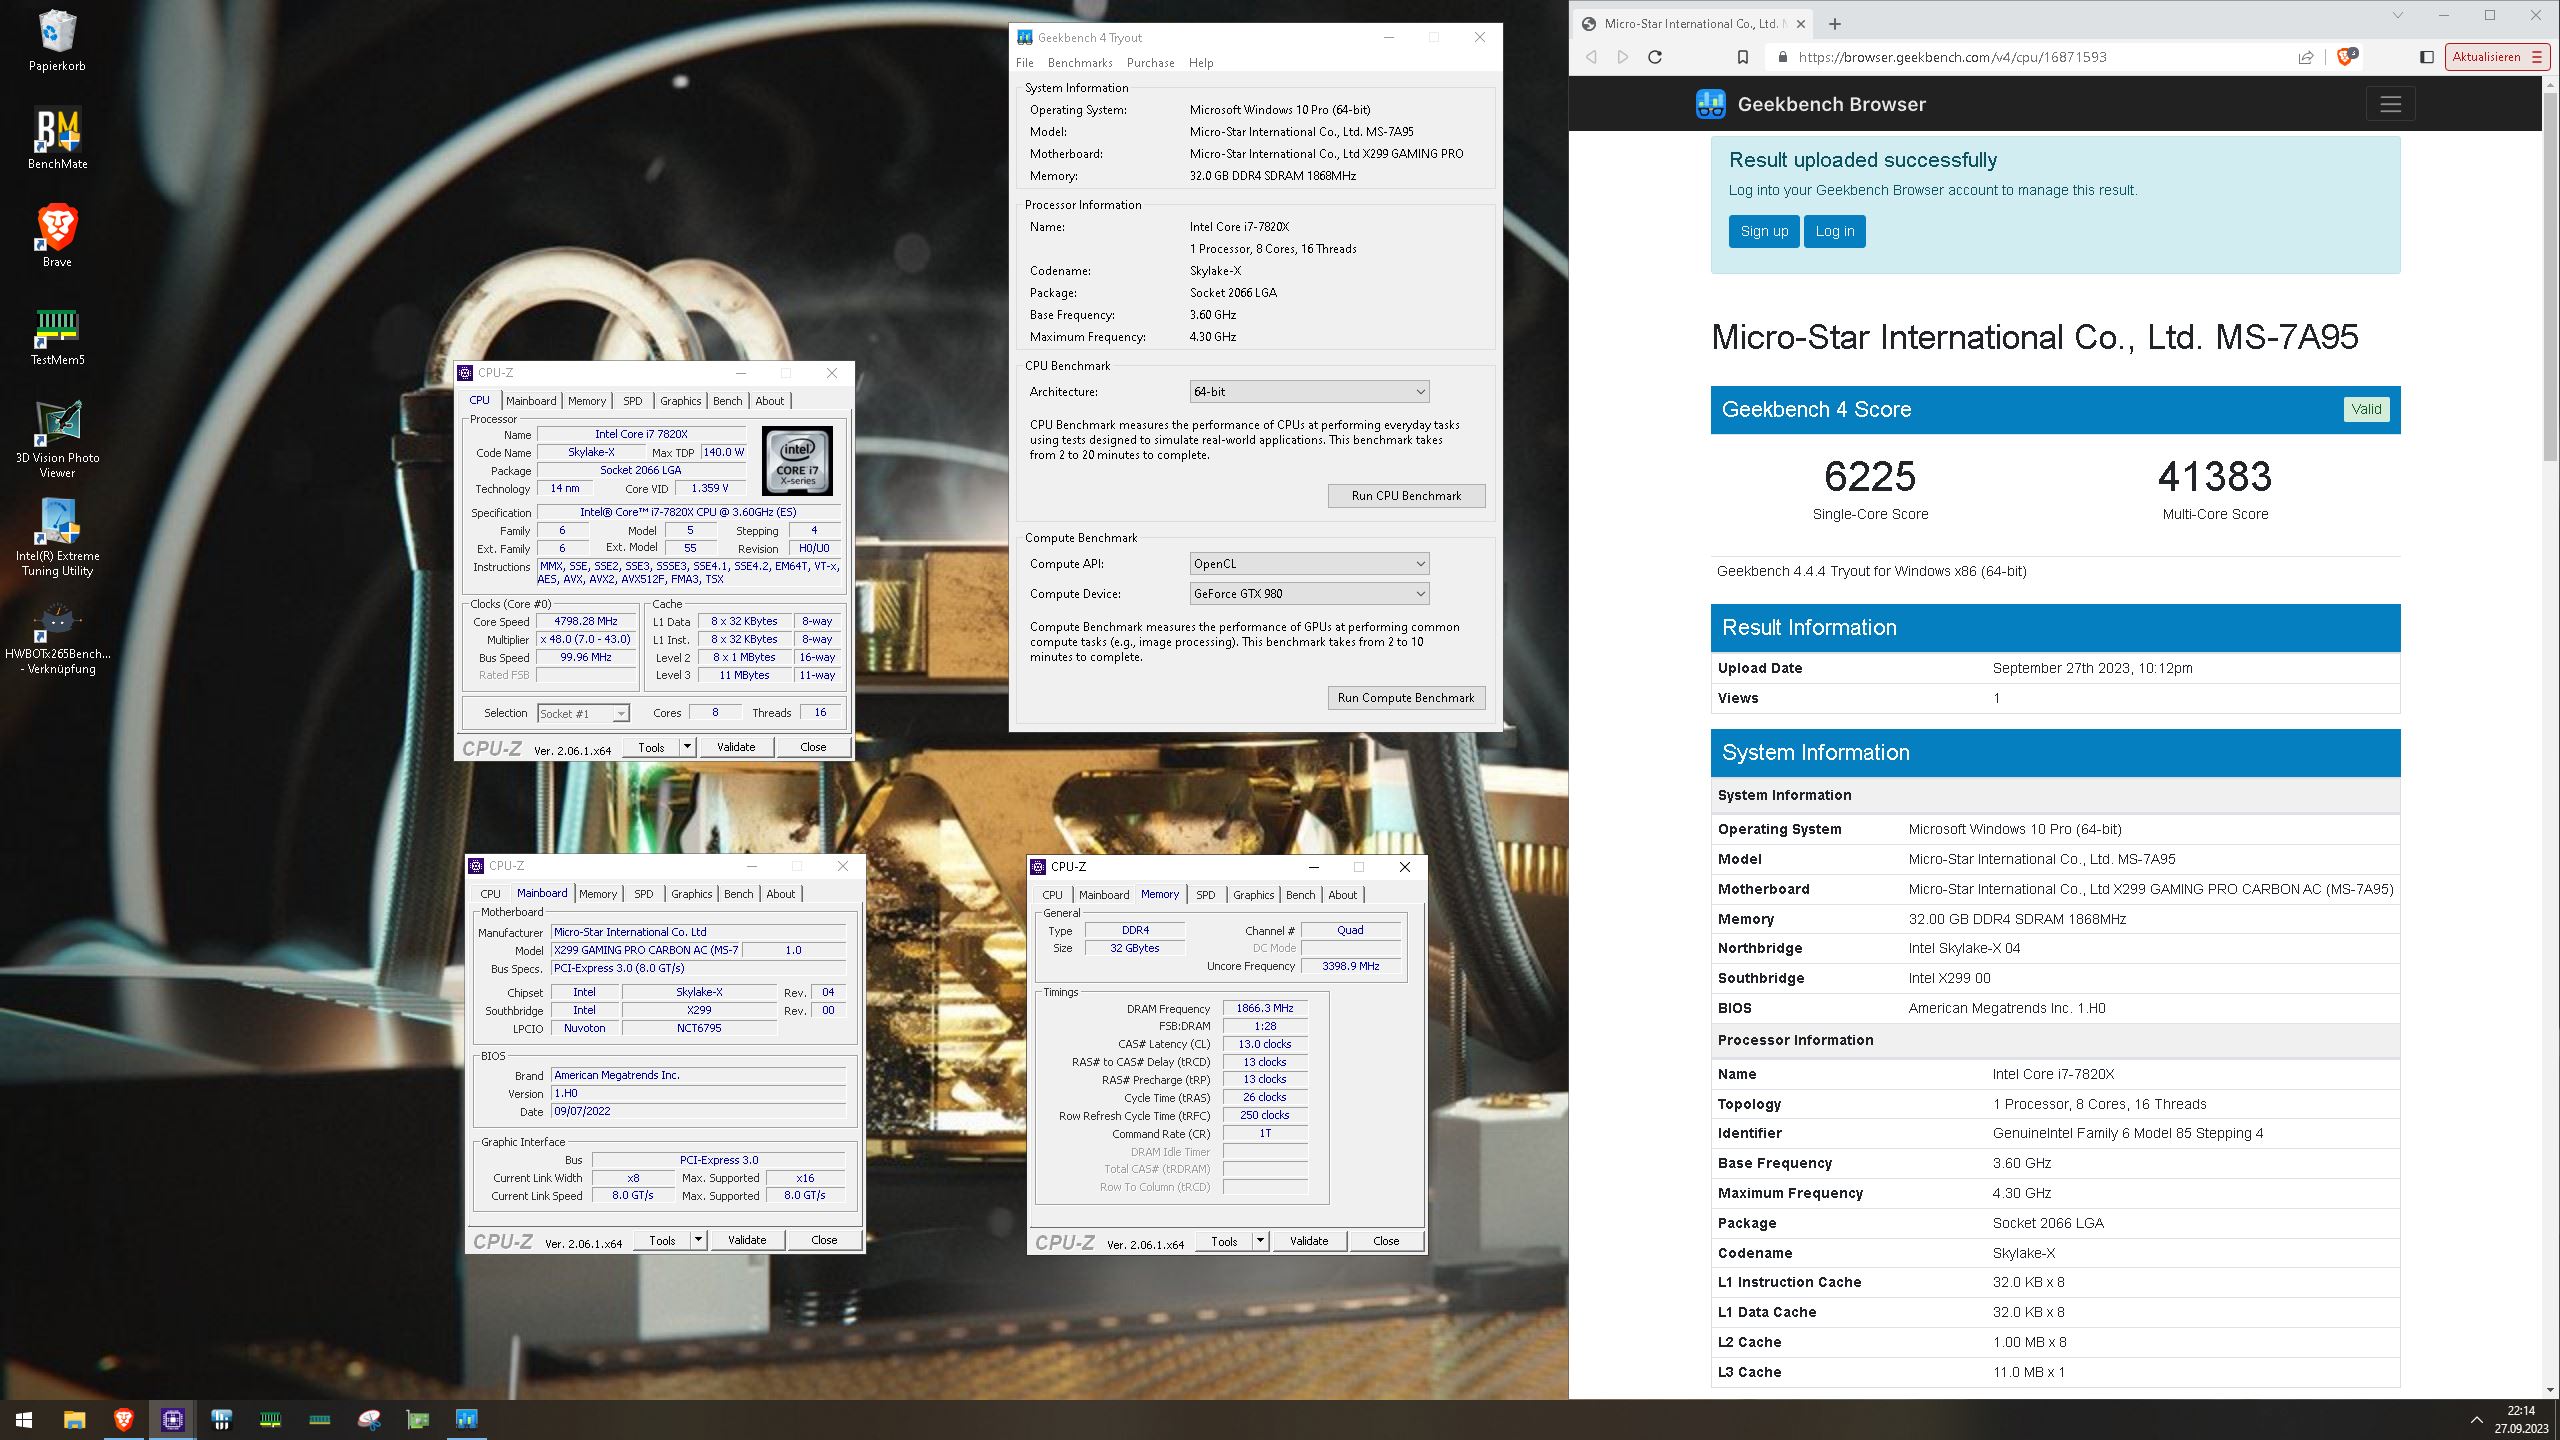The image size is (2560, 1440).
Task: Click Close in Mainboard CPU-Z window
Action: [824, 1240]
